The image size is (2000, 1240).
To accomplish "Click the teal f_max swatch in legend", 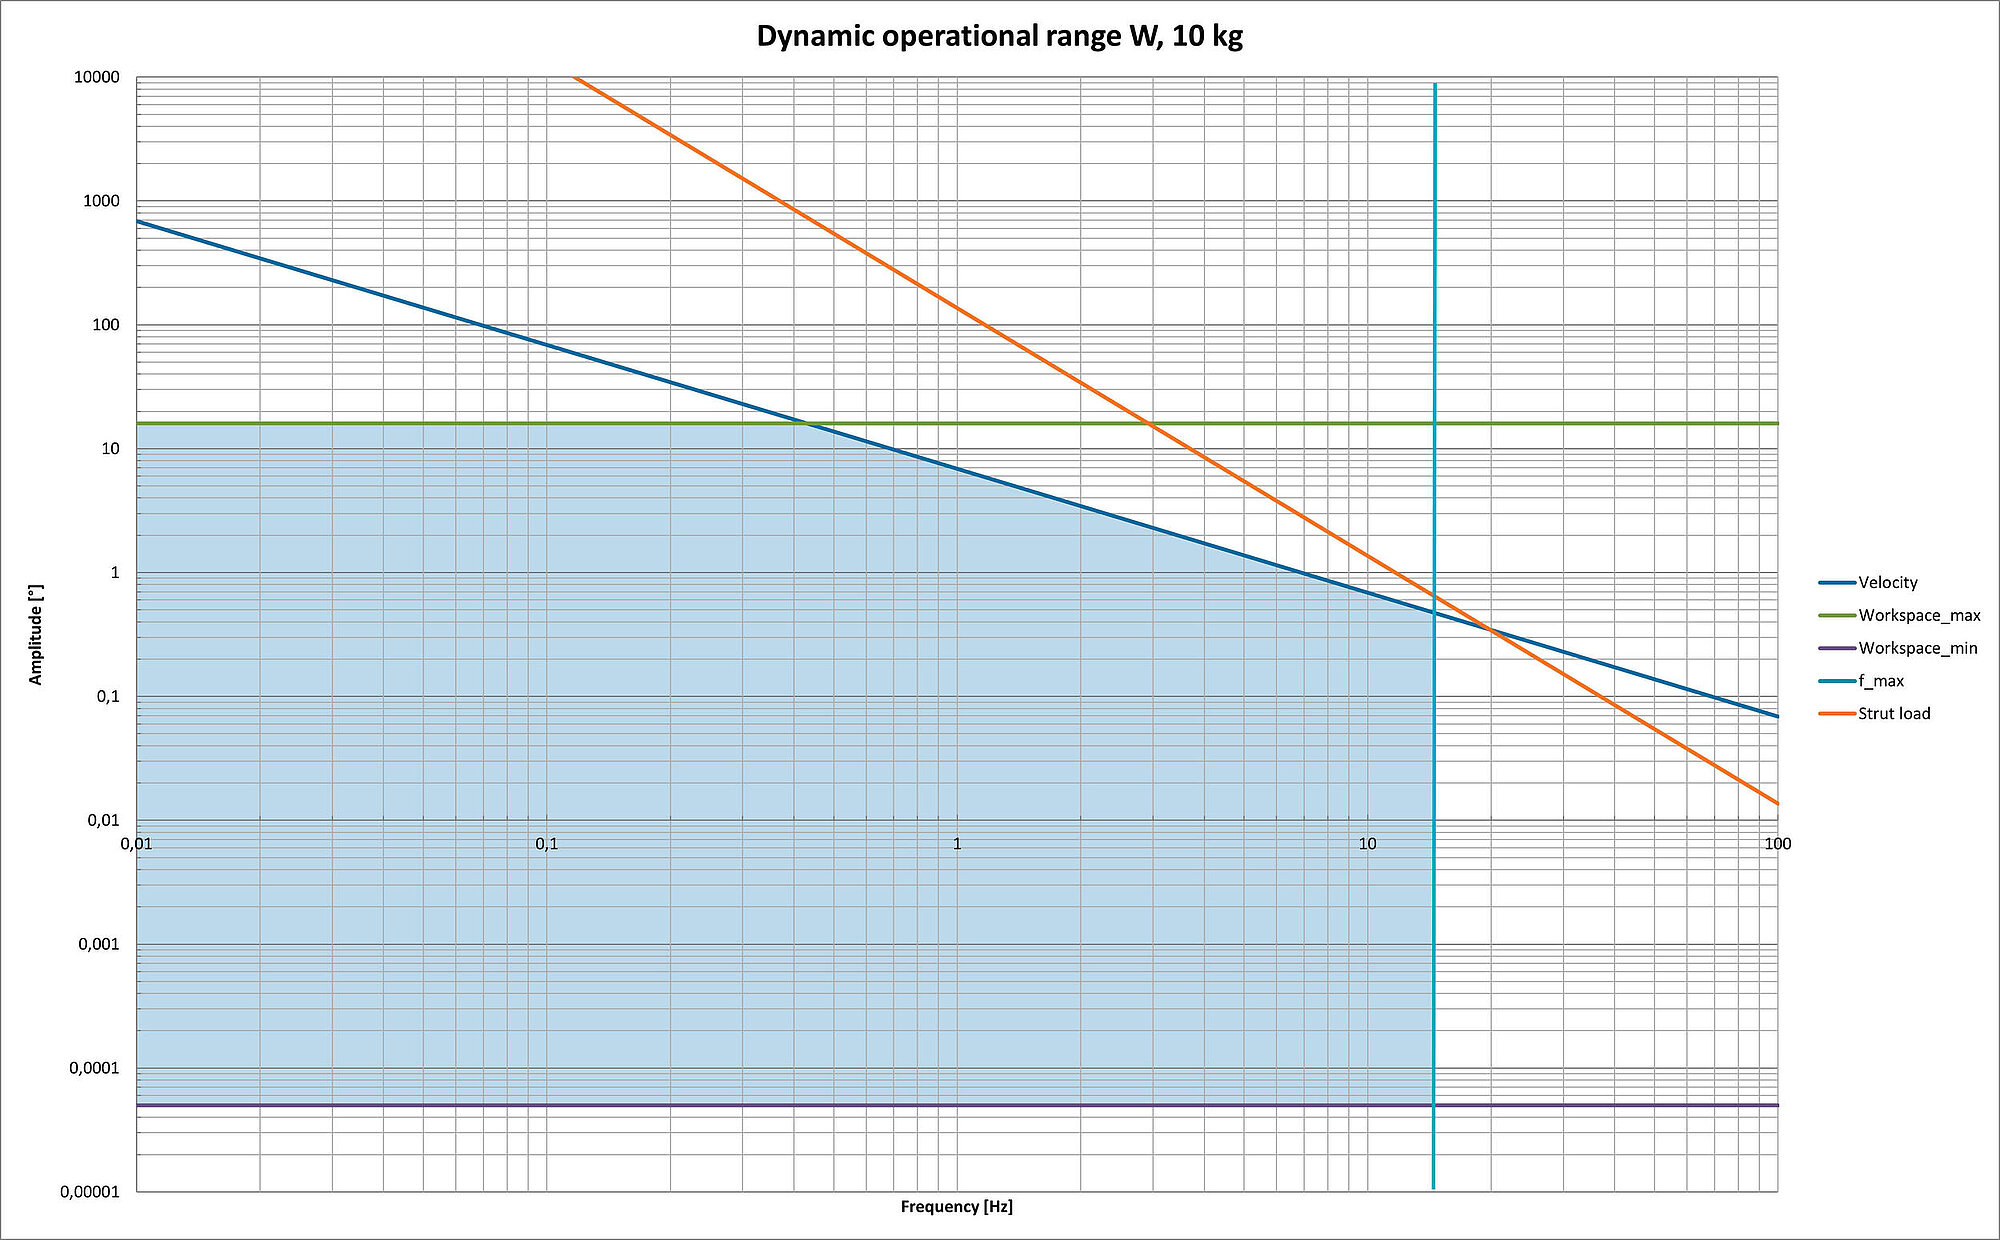I will point(1837,681).
